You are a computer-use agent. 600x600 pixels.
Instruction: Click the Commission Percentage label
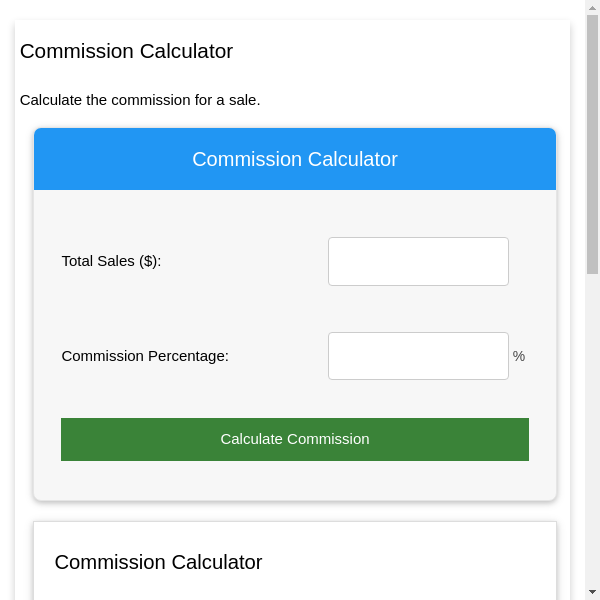[145, 356]
